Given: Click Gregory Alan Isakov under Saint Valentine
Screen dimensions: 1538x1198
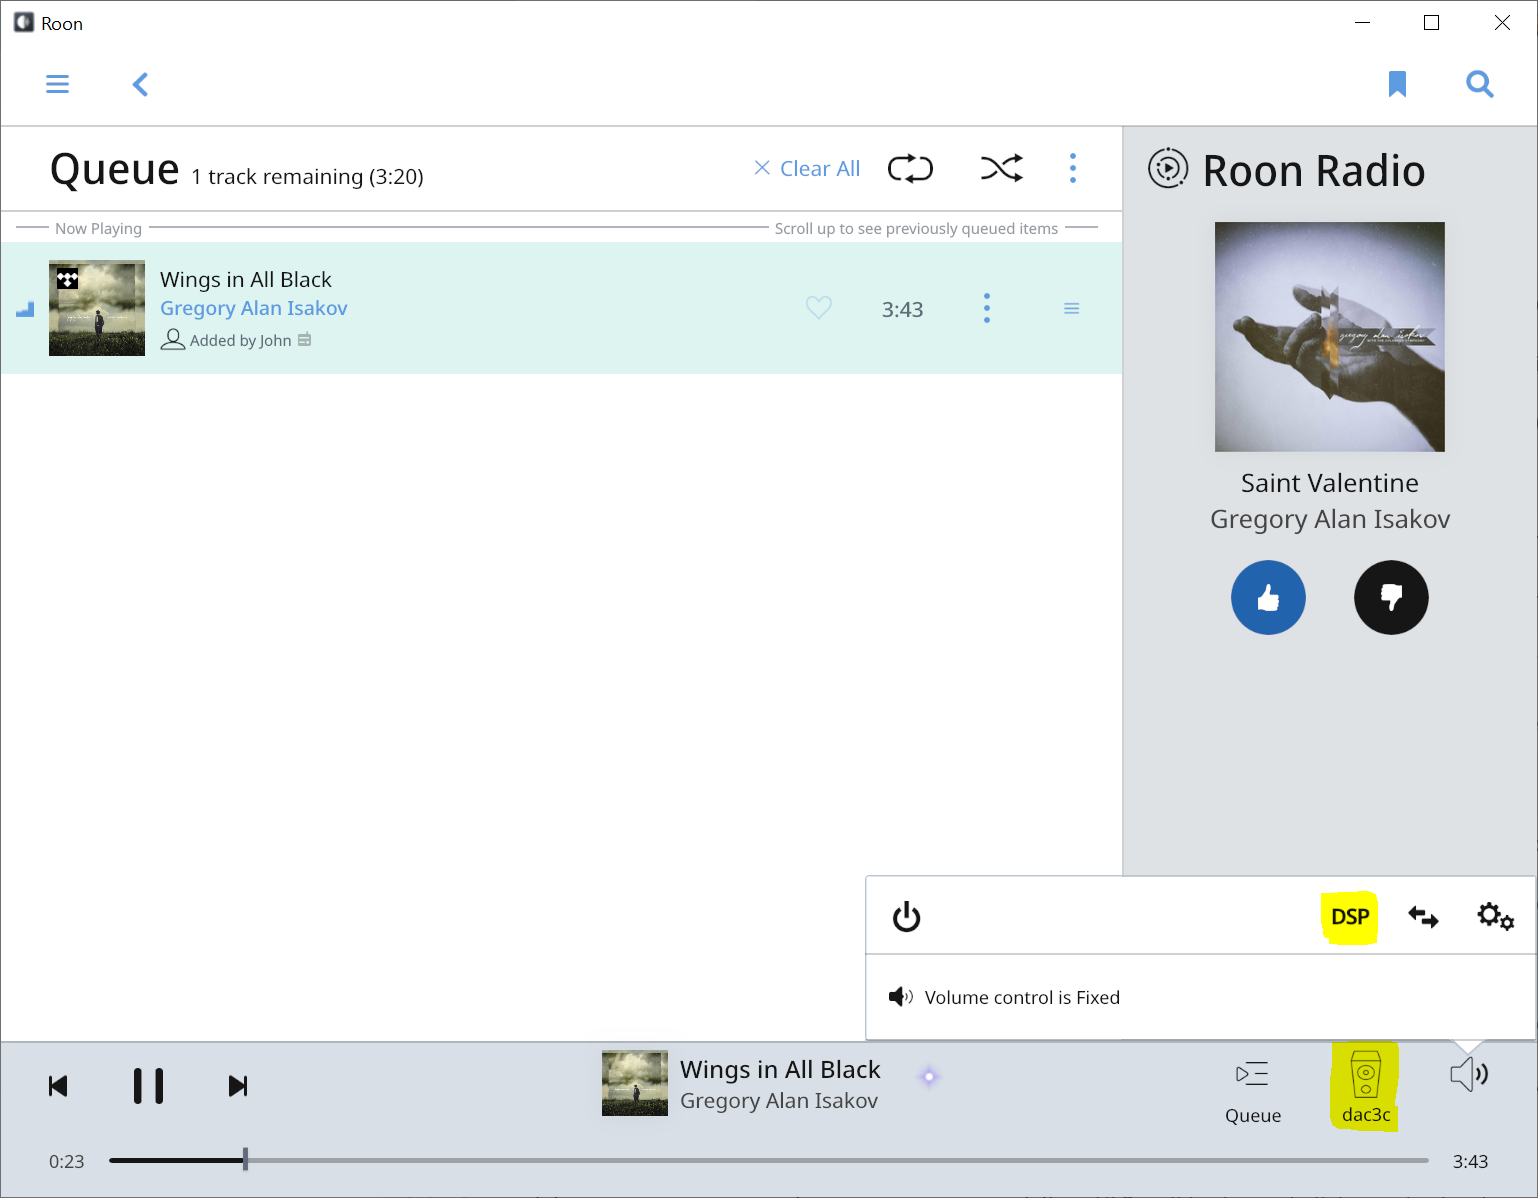Looking at the screenshot, I should click(1330, 519).
